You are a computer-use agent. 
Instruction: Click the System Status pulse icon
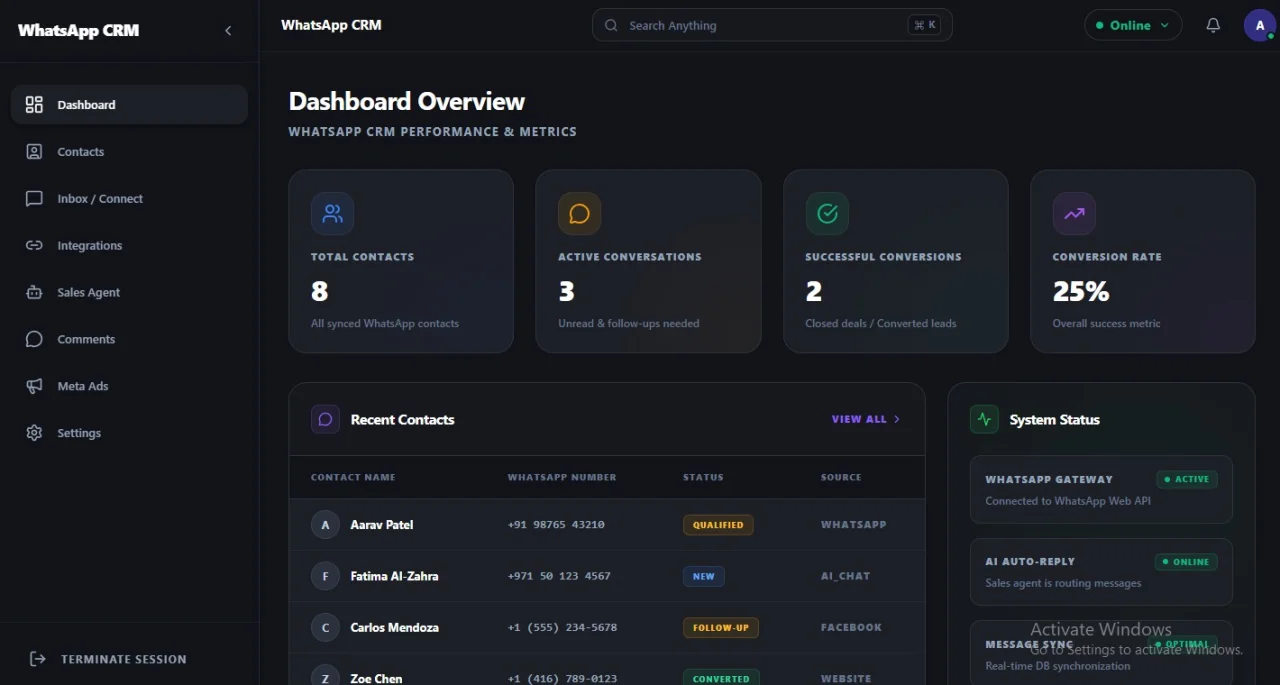[x=984, y=419]
